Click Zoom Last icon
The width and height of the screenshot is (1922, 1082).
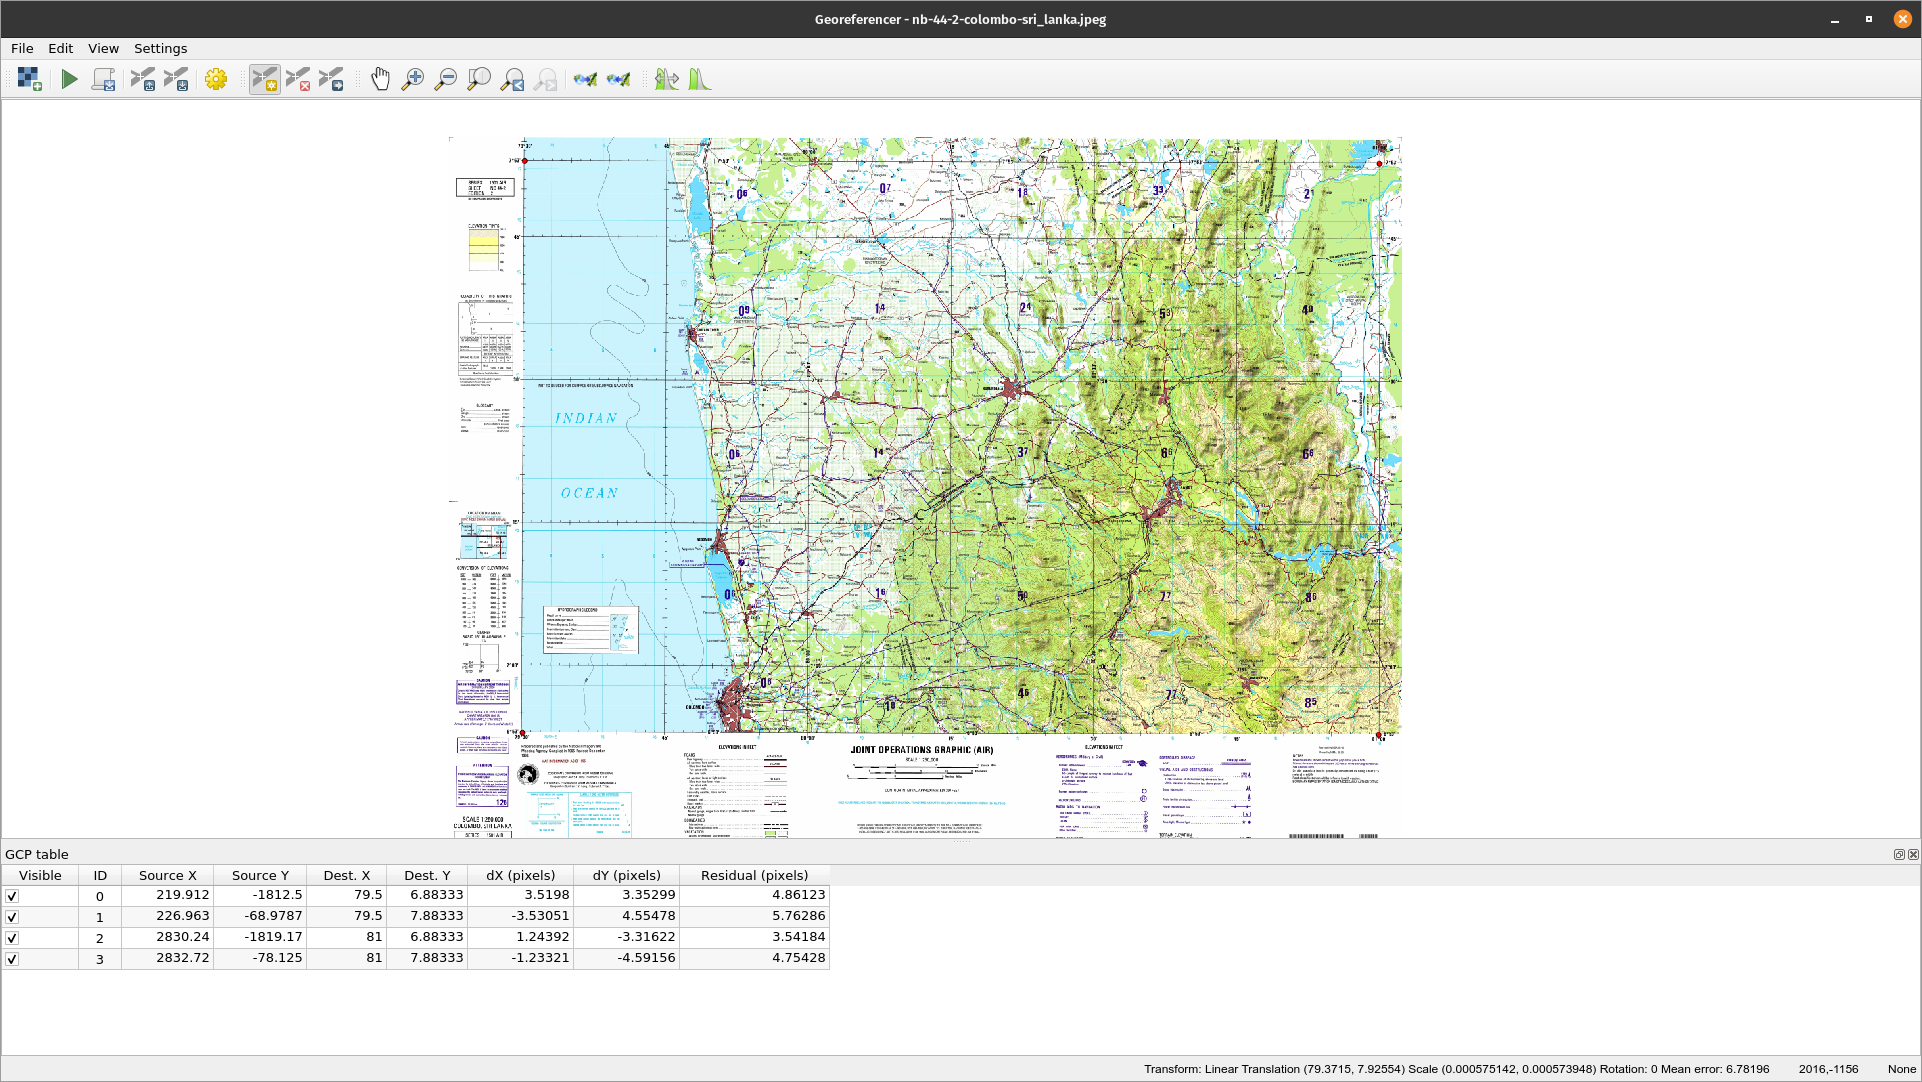tap(512, 79)
